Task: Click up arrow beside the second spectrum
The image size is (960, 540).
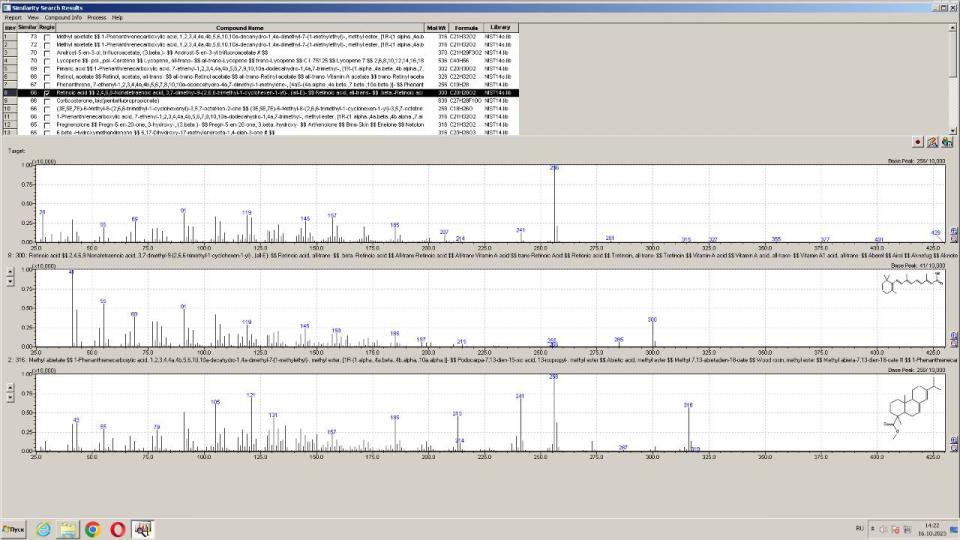Action: pyautogui.click(x=10, y=272)
